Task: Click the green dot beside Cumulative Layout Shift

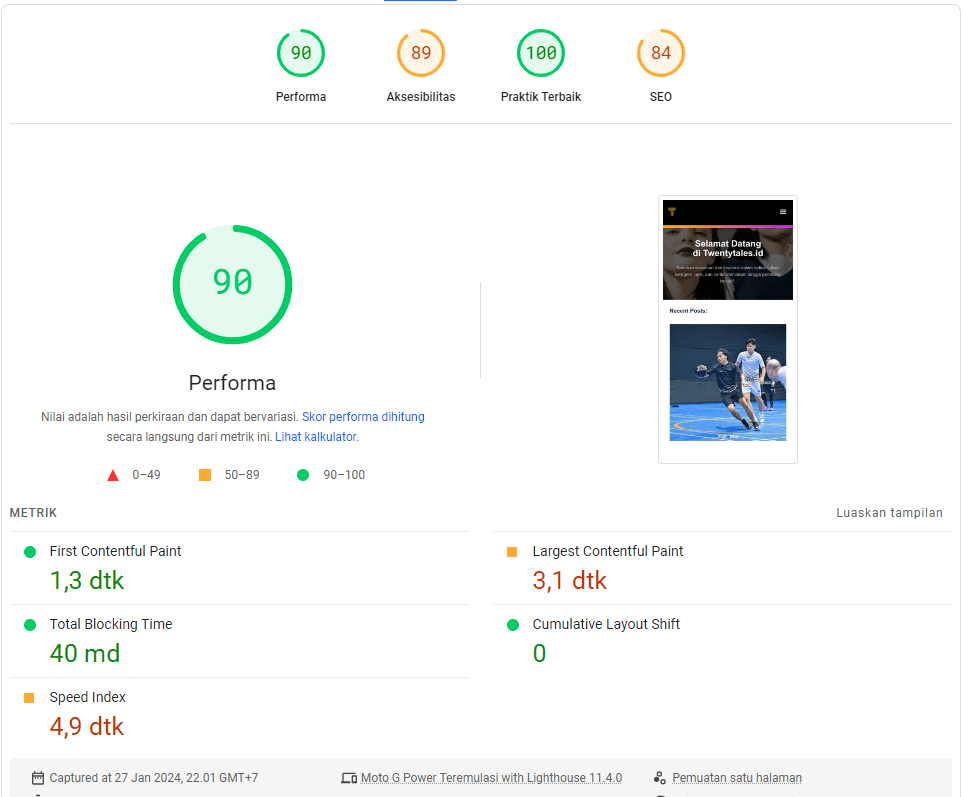Action: [x=513, y=624]
